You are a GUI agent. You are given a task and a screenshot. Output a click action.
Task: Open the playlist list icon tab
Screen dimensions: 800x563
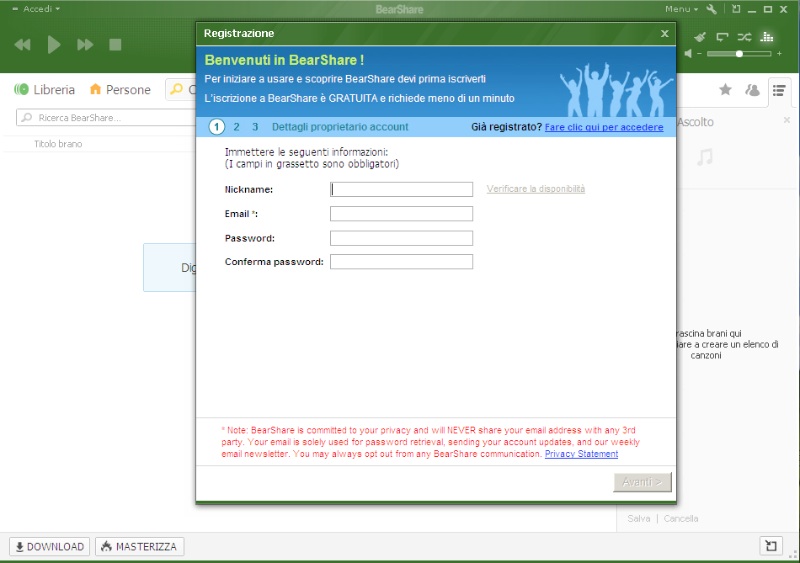tap(778, 90)
